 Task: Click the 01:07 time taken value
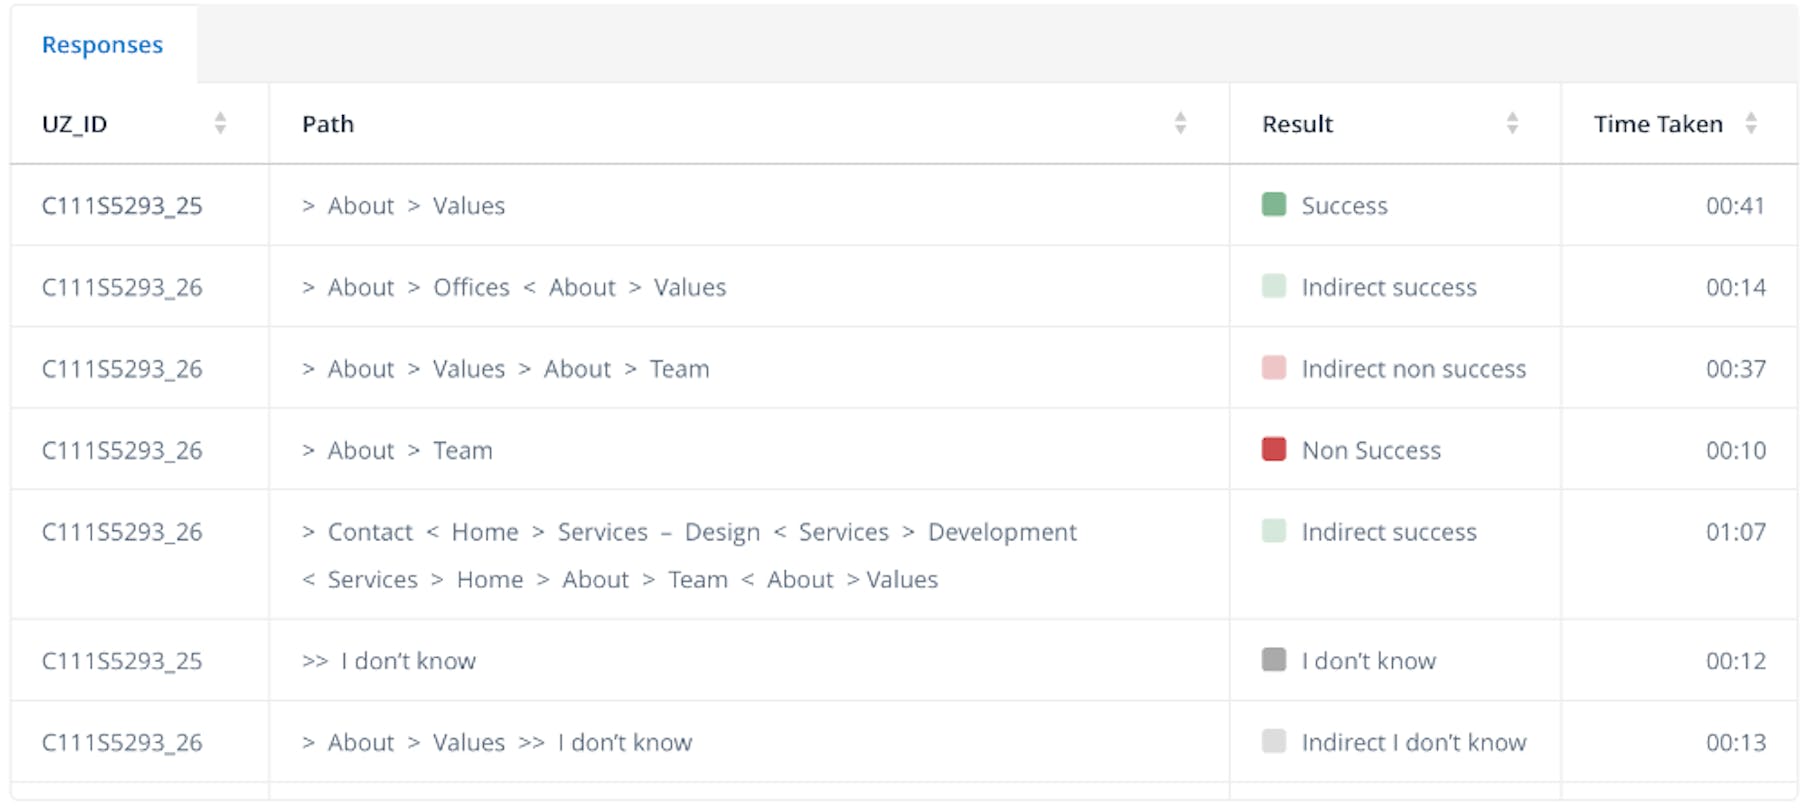1736,532
